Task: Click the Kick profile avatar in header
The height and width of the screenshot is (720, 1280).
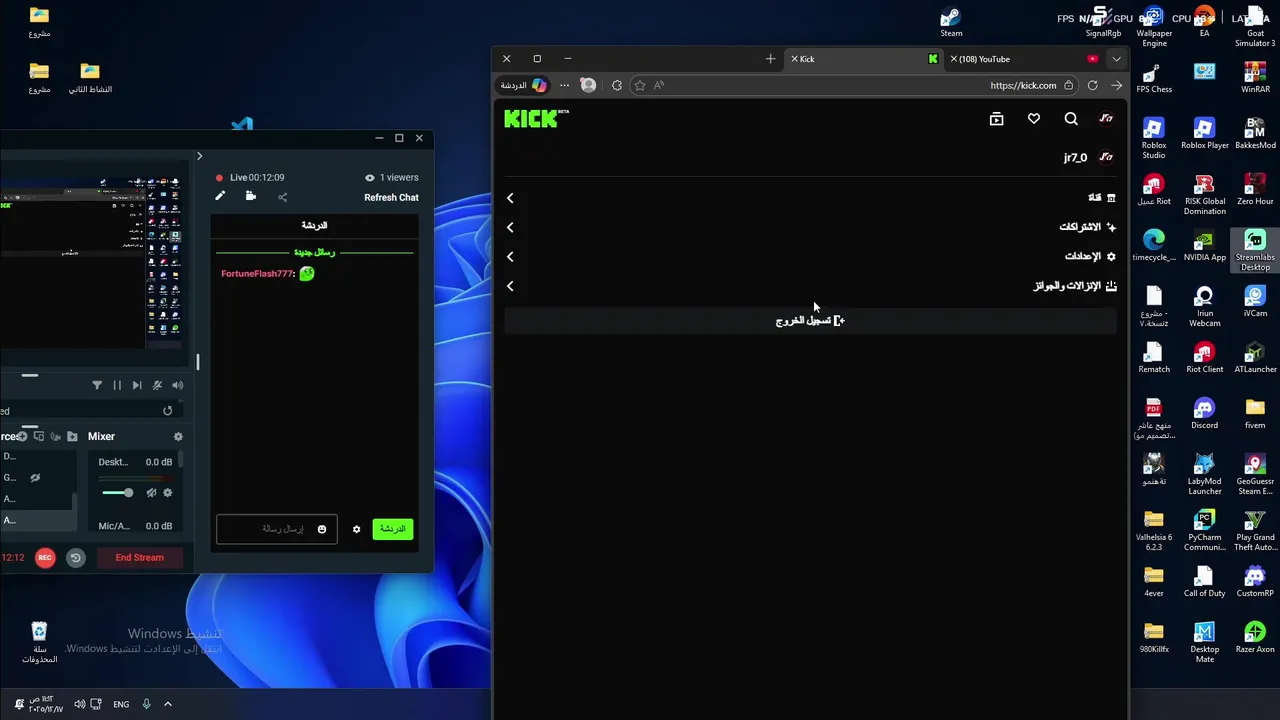Action: pyautogui.click(x=1106, y=119)
